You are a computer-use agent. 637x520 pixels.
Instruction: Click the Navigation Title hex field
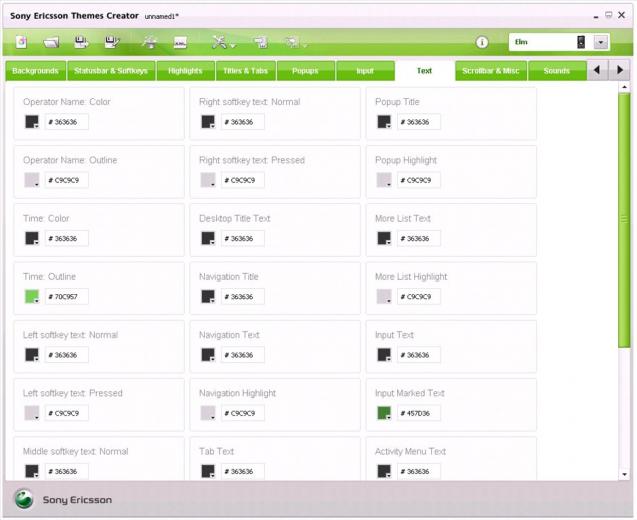[243, 297]
